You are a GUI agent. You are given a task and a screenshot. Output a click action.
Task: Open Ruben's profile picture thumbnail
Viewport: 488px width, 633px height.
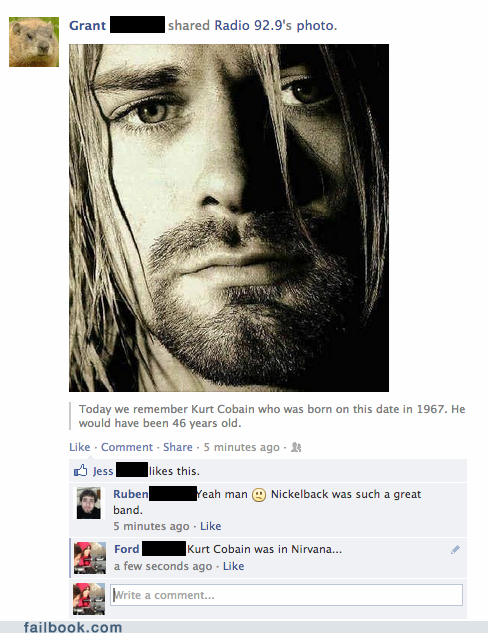click(x=89, y=503)
